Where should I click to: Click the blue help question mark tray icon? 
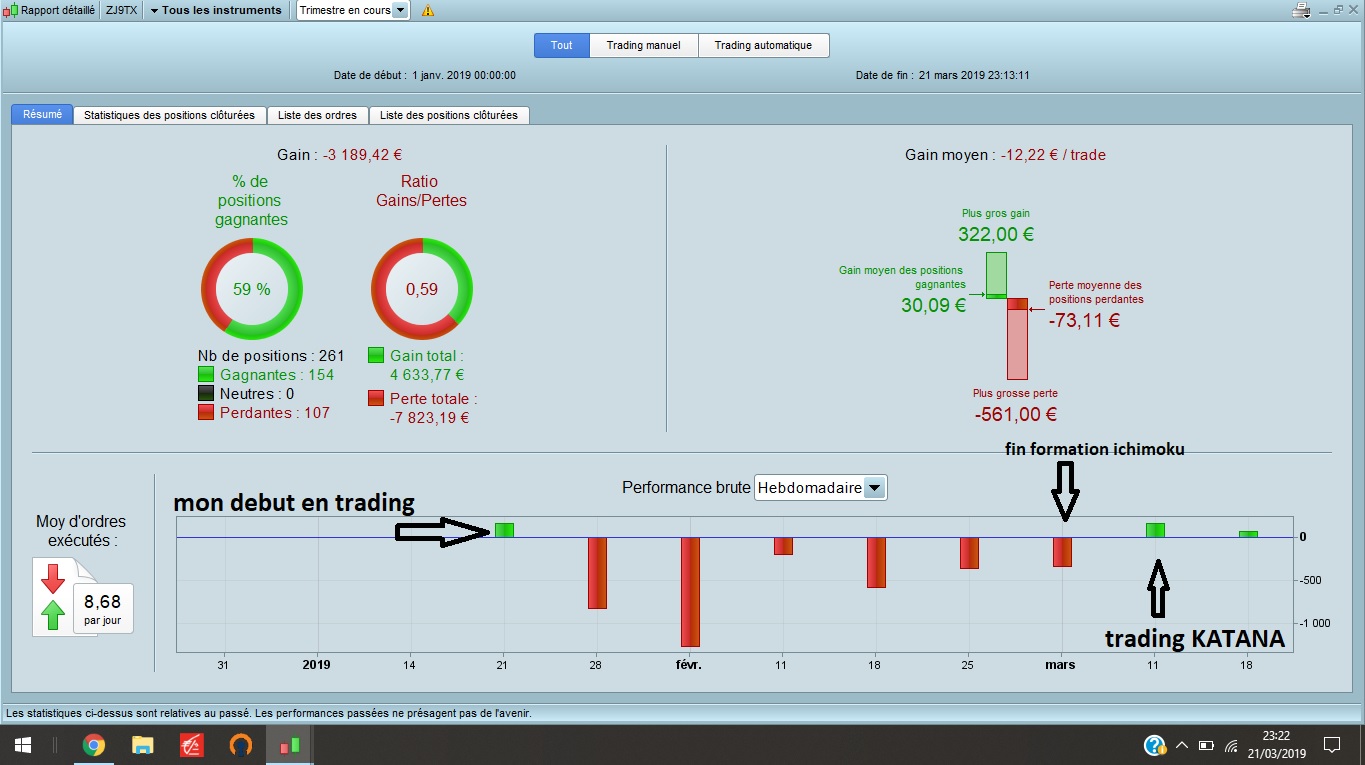click(x=1154, y=745)
